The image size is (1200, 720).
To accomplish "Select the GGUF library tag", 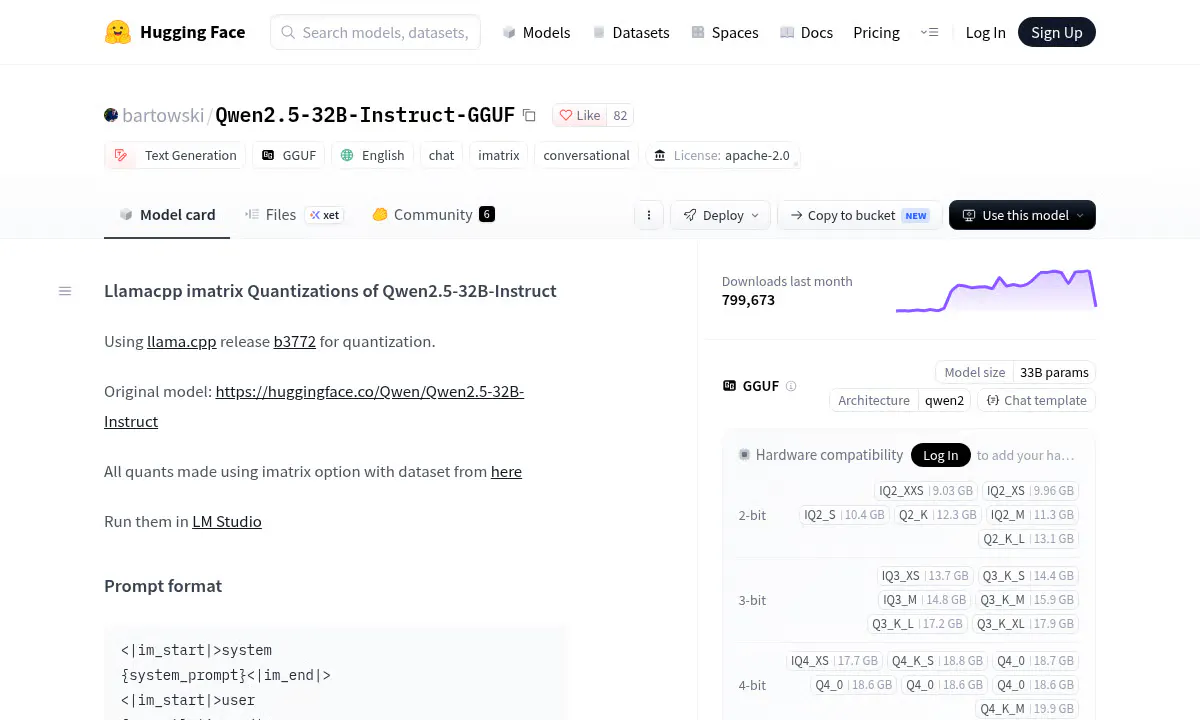I will click(x=289, y=155).
